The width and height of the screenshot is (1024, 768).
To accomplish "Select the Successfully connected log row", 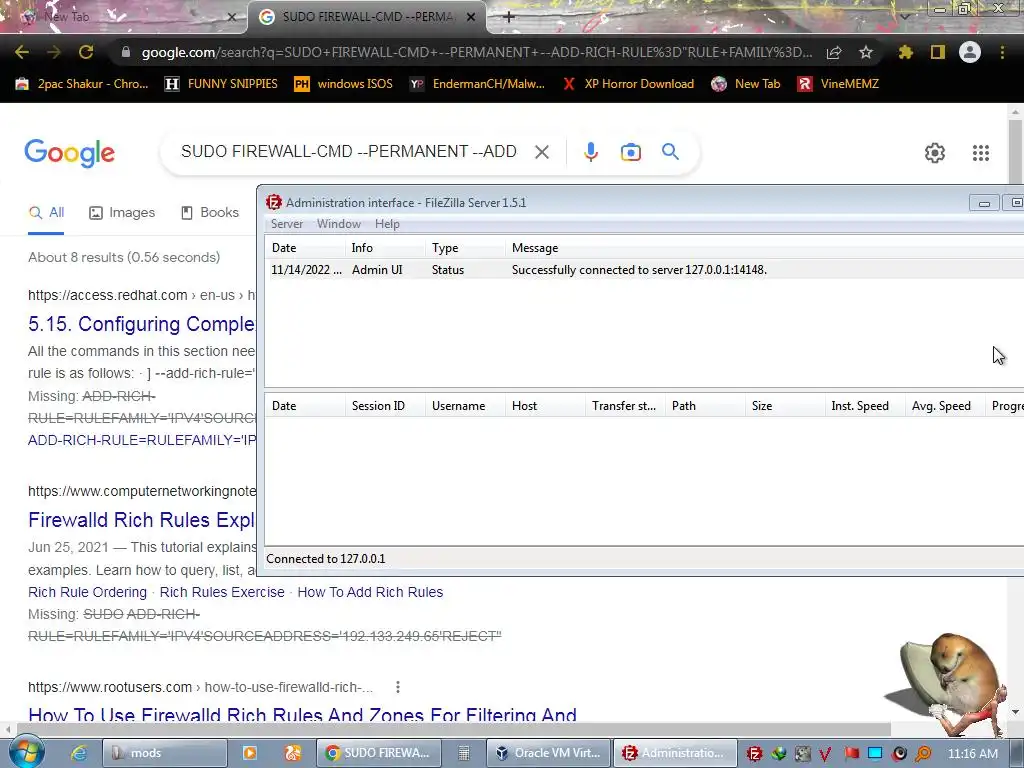I will (x=644, y=270).
